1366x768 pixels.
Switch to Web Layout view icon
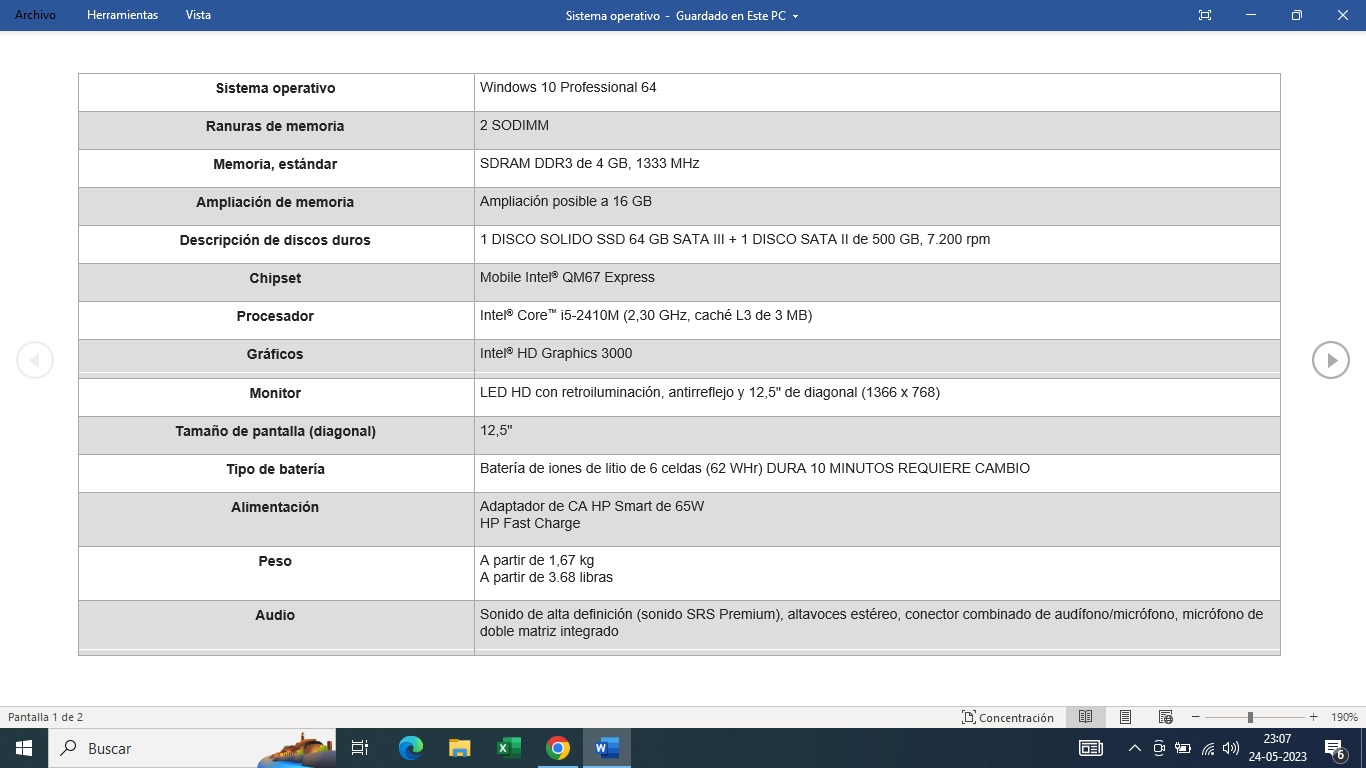coord(1165,717)
